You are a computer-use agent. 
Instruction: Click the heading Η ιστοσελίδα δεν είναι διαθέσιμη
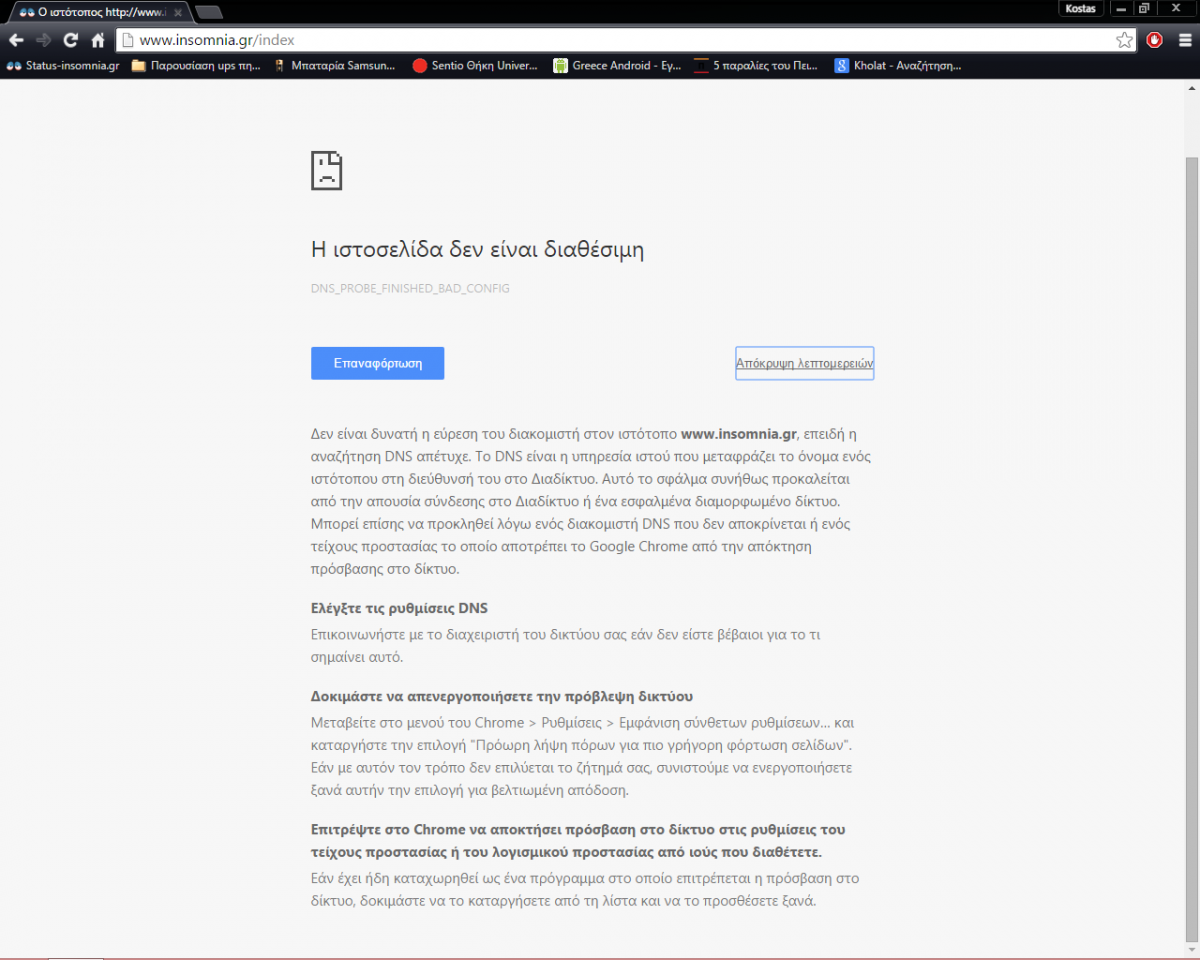(x=477, y=250)
